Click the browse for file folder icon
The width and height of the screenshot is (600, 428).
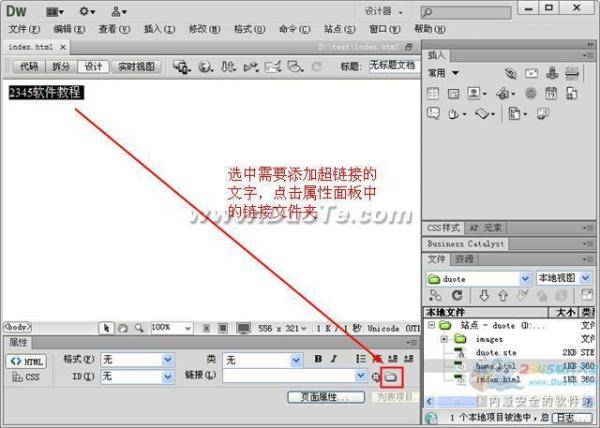[392, 377]
